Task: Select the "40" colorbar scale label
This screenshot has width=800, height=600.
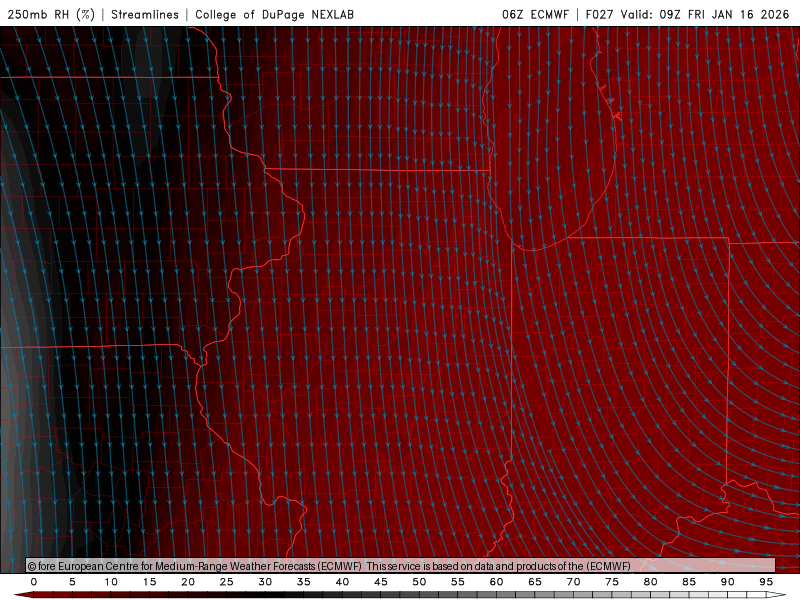Action: [342, 582]
